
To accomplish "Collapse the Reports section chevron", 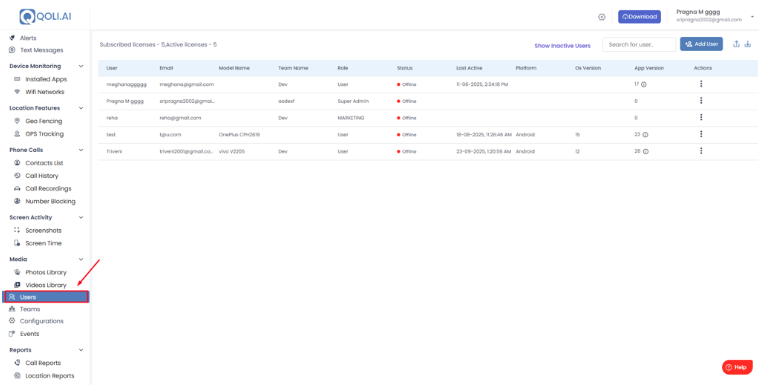I will point(81,350).
